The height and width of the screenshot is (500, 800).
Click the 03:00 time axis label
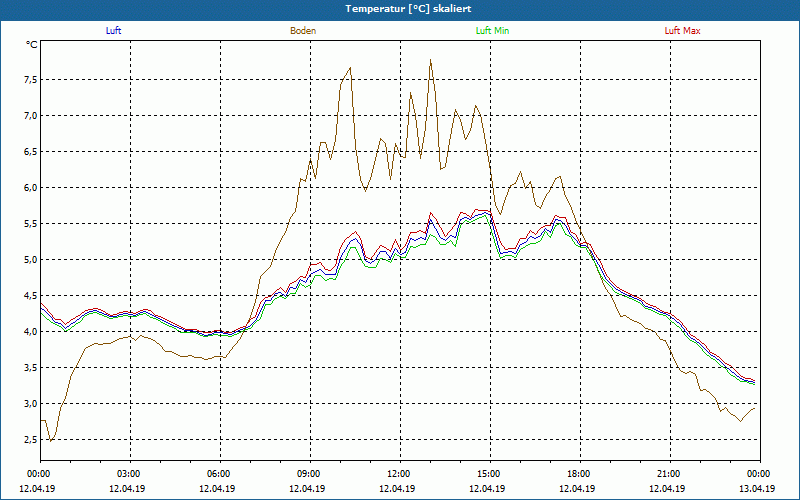(129, 473)
